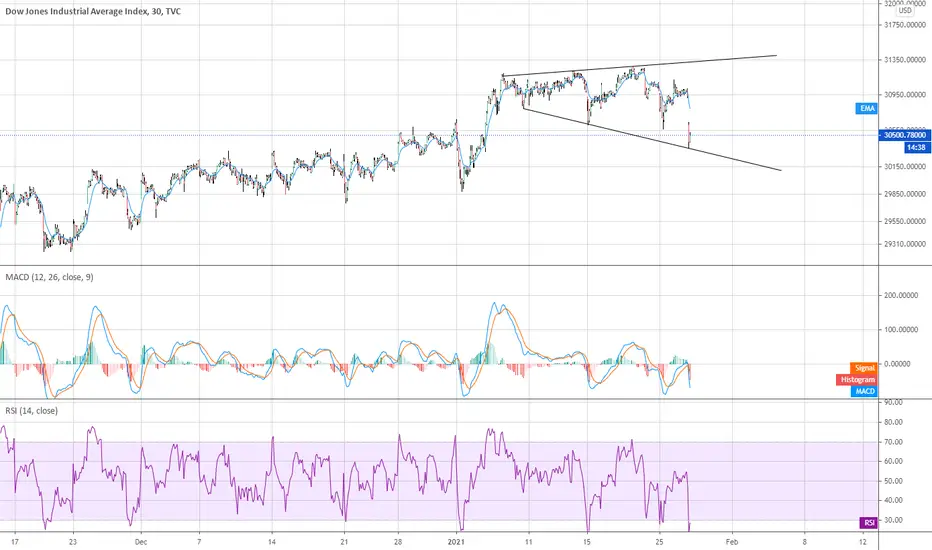Select the upper black trendline
This screenshot has width=932, height=550.
click(x=640, y=65)
